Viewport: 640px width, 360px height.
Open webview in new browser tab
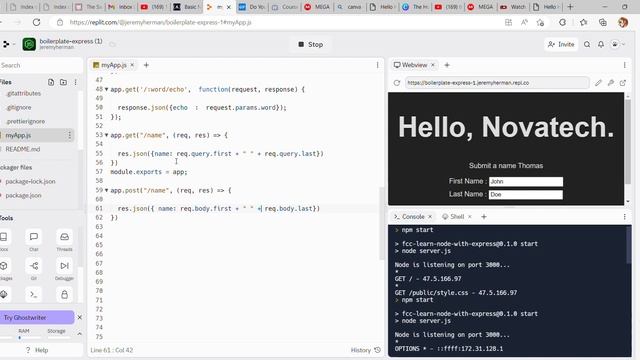pyautogui.click(x=623, y=83)
